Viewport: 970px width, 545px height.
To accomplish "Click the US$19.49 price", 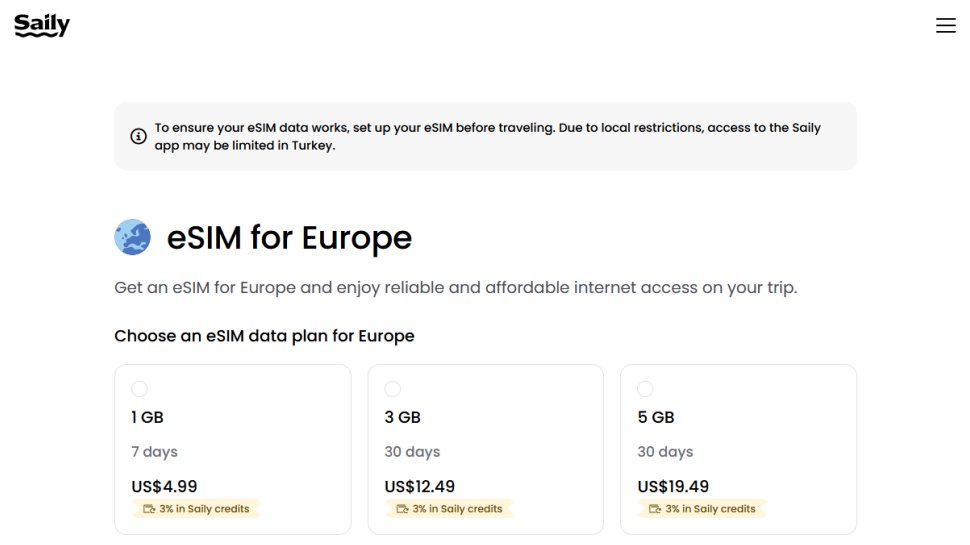I will click(673, 487).
